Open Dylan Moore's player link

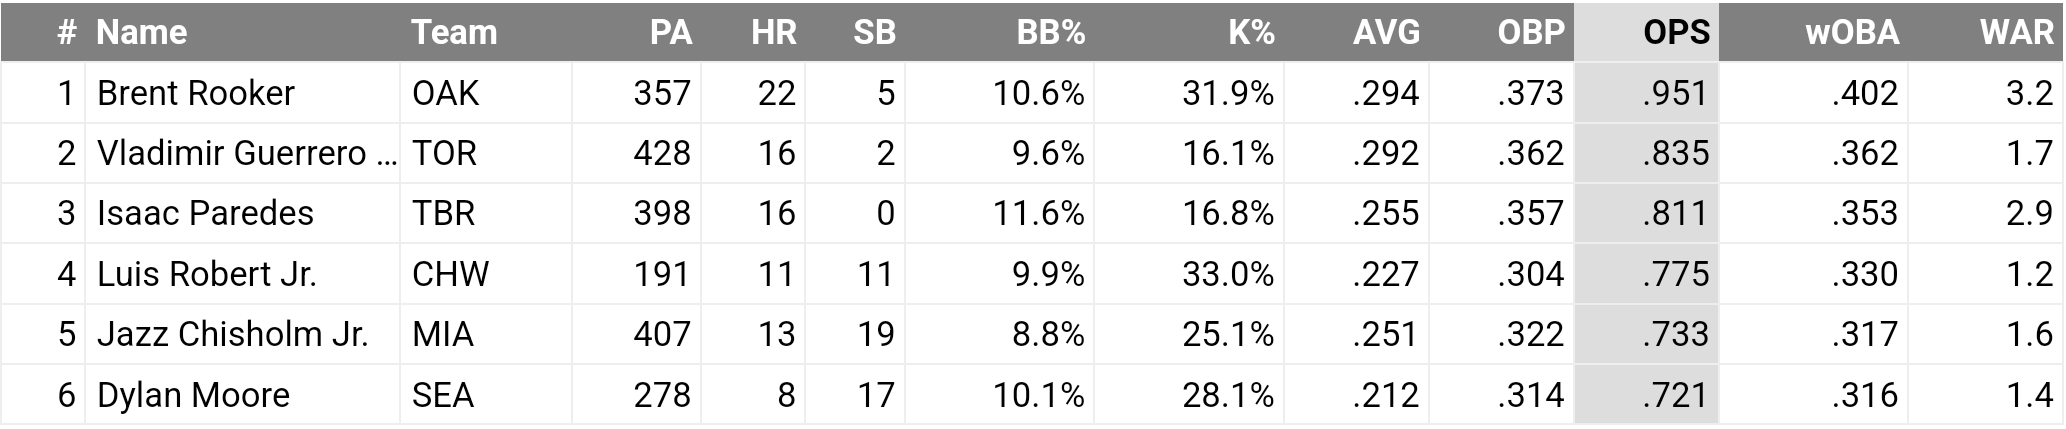(193, 395)
